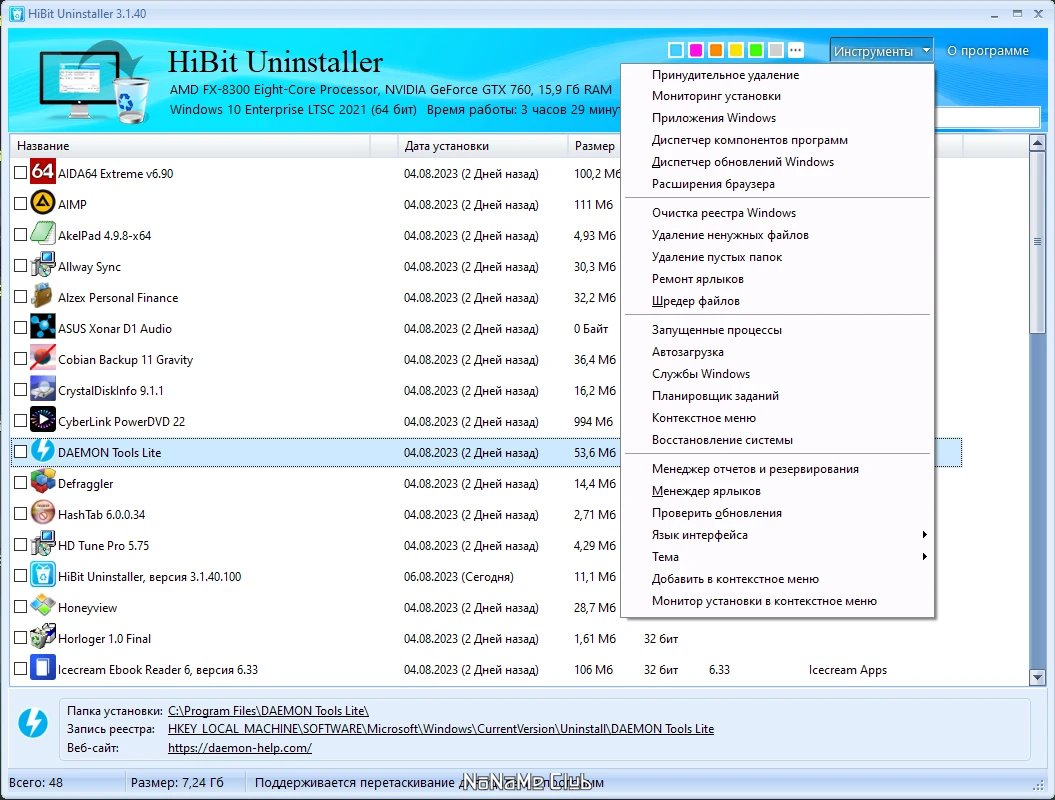Open Мониторинг установки from menu
1055x800 pixels.
(x=778, y=96)
